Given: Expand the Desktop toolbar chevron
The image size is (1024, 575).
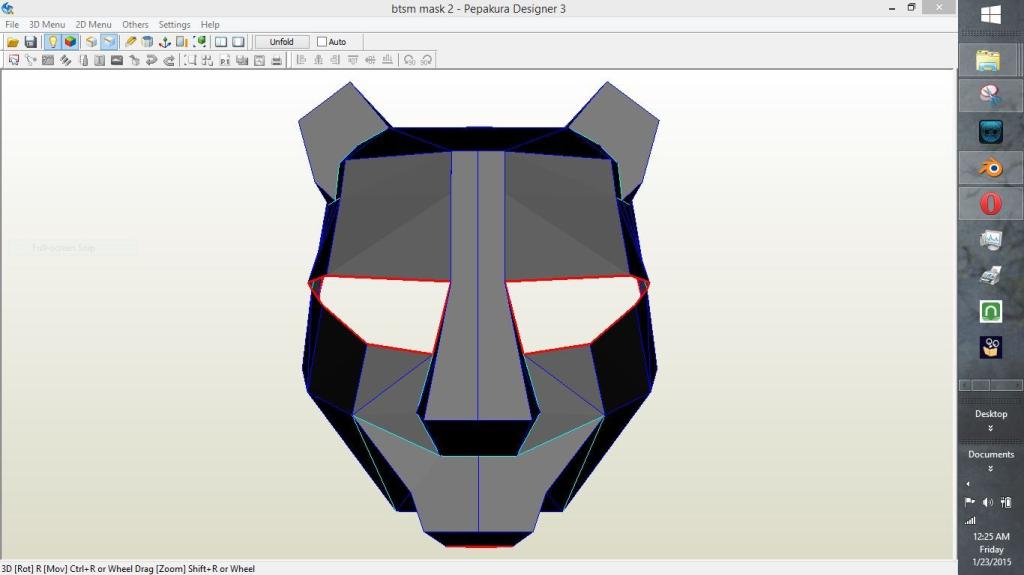Looking at the screenshot, I should (990, 428).
